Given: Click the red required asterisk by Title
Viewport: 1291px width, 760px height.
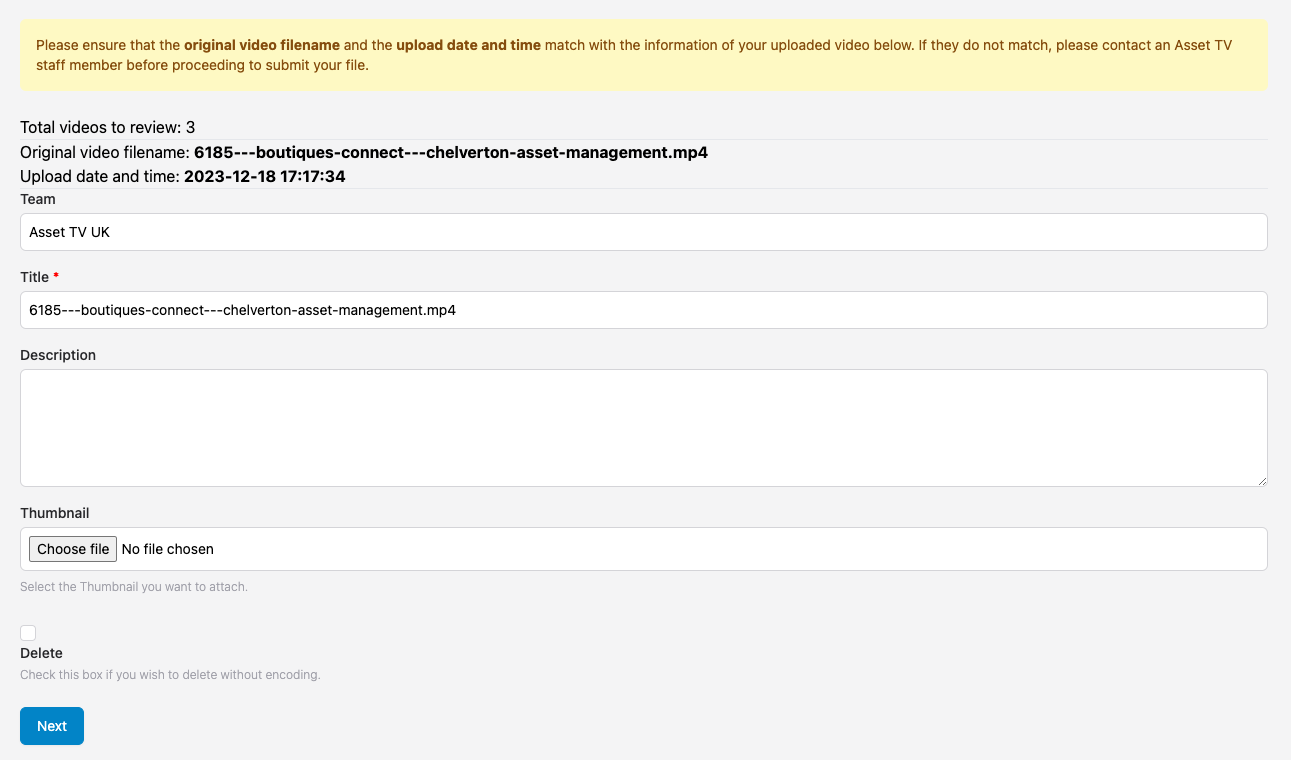Looking at the screenshot, I should point(56,277).
